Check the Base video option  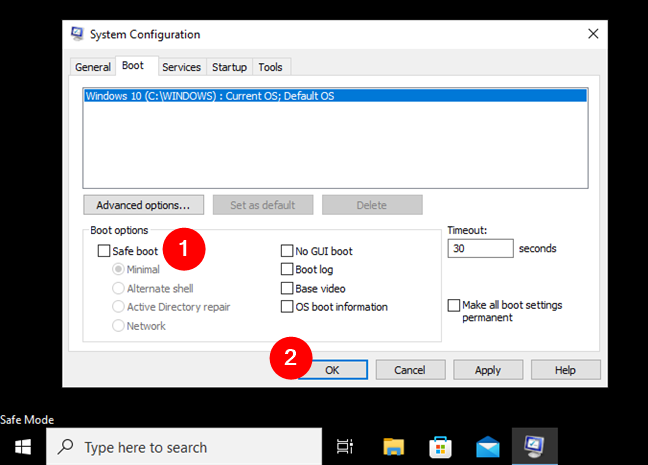pyautogui.click(x=287, y=288)
